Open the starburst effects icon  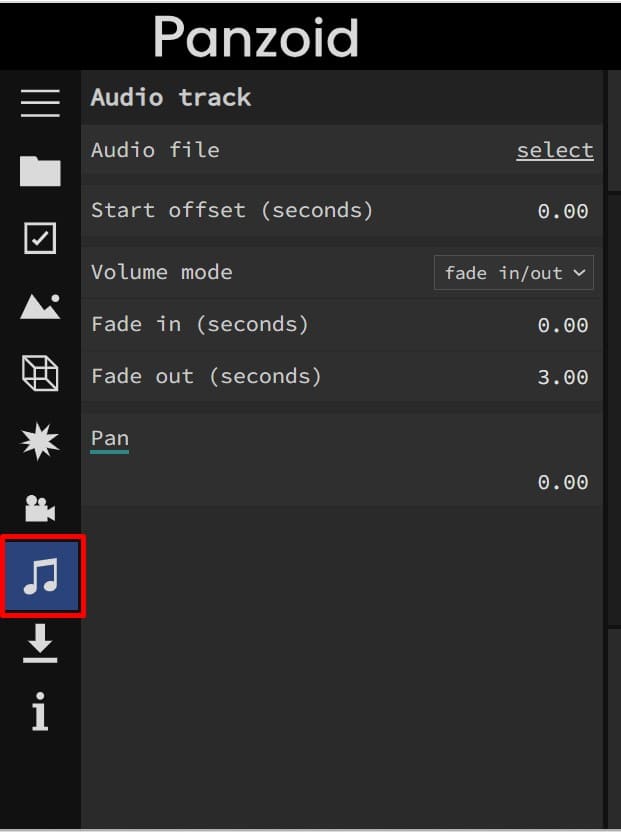pyautogui.click(x=40, y=441)
